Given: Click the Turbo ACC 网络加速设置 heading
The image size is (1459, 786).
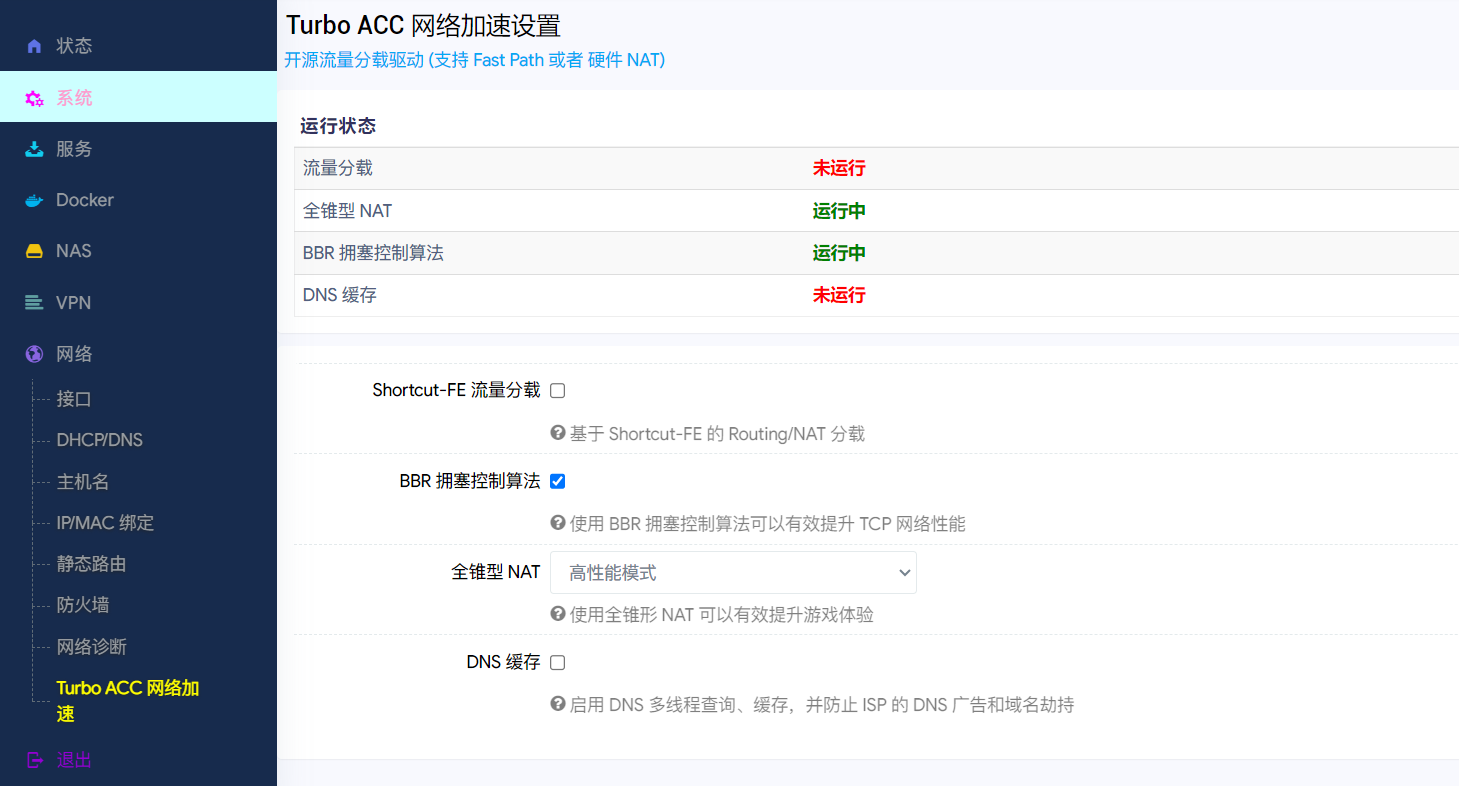Looking at the screenshot, I should [423, 25].
